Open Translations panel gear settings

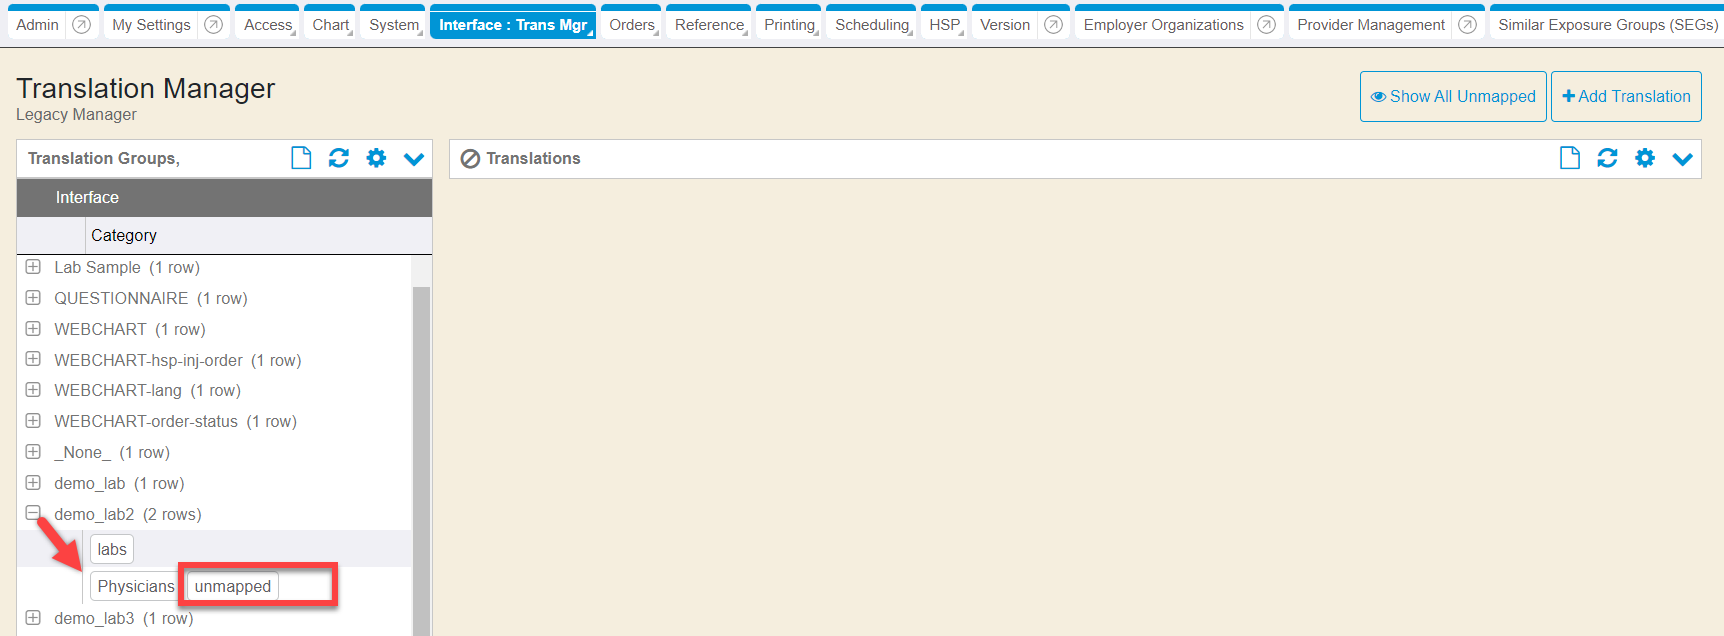1645,158
